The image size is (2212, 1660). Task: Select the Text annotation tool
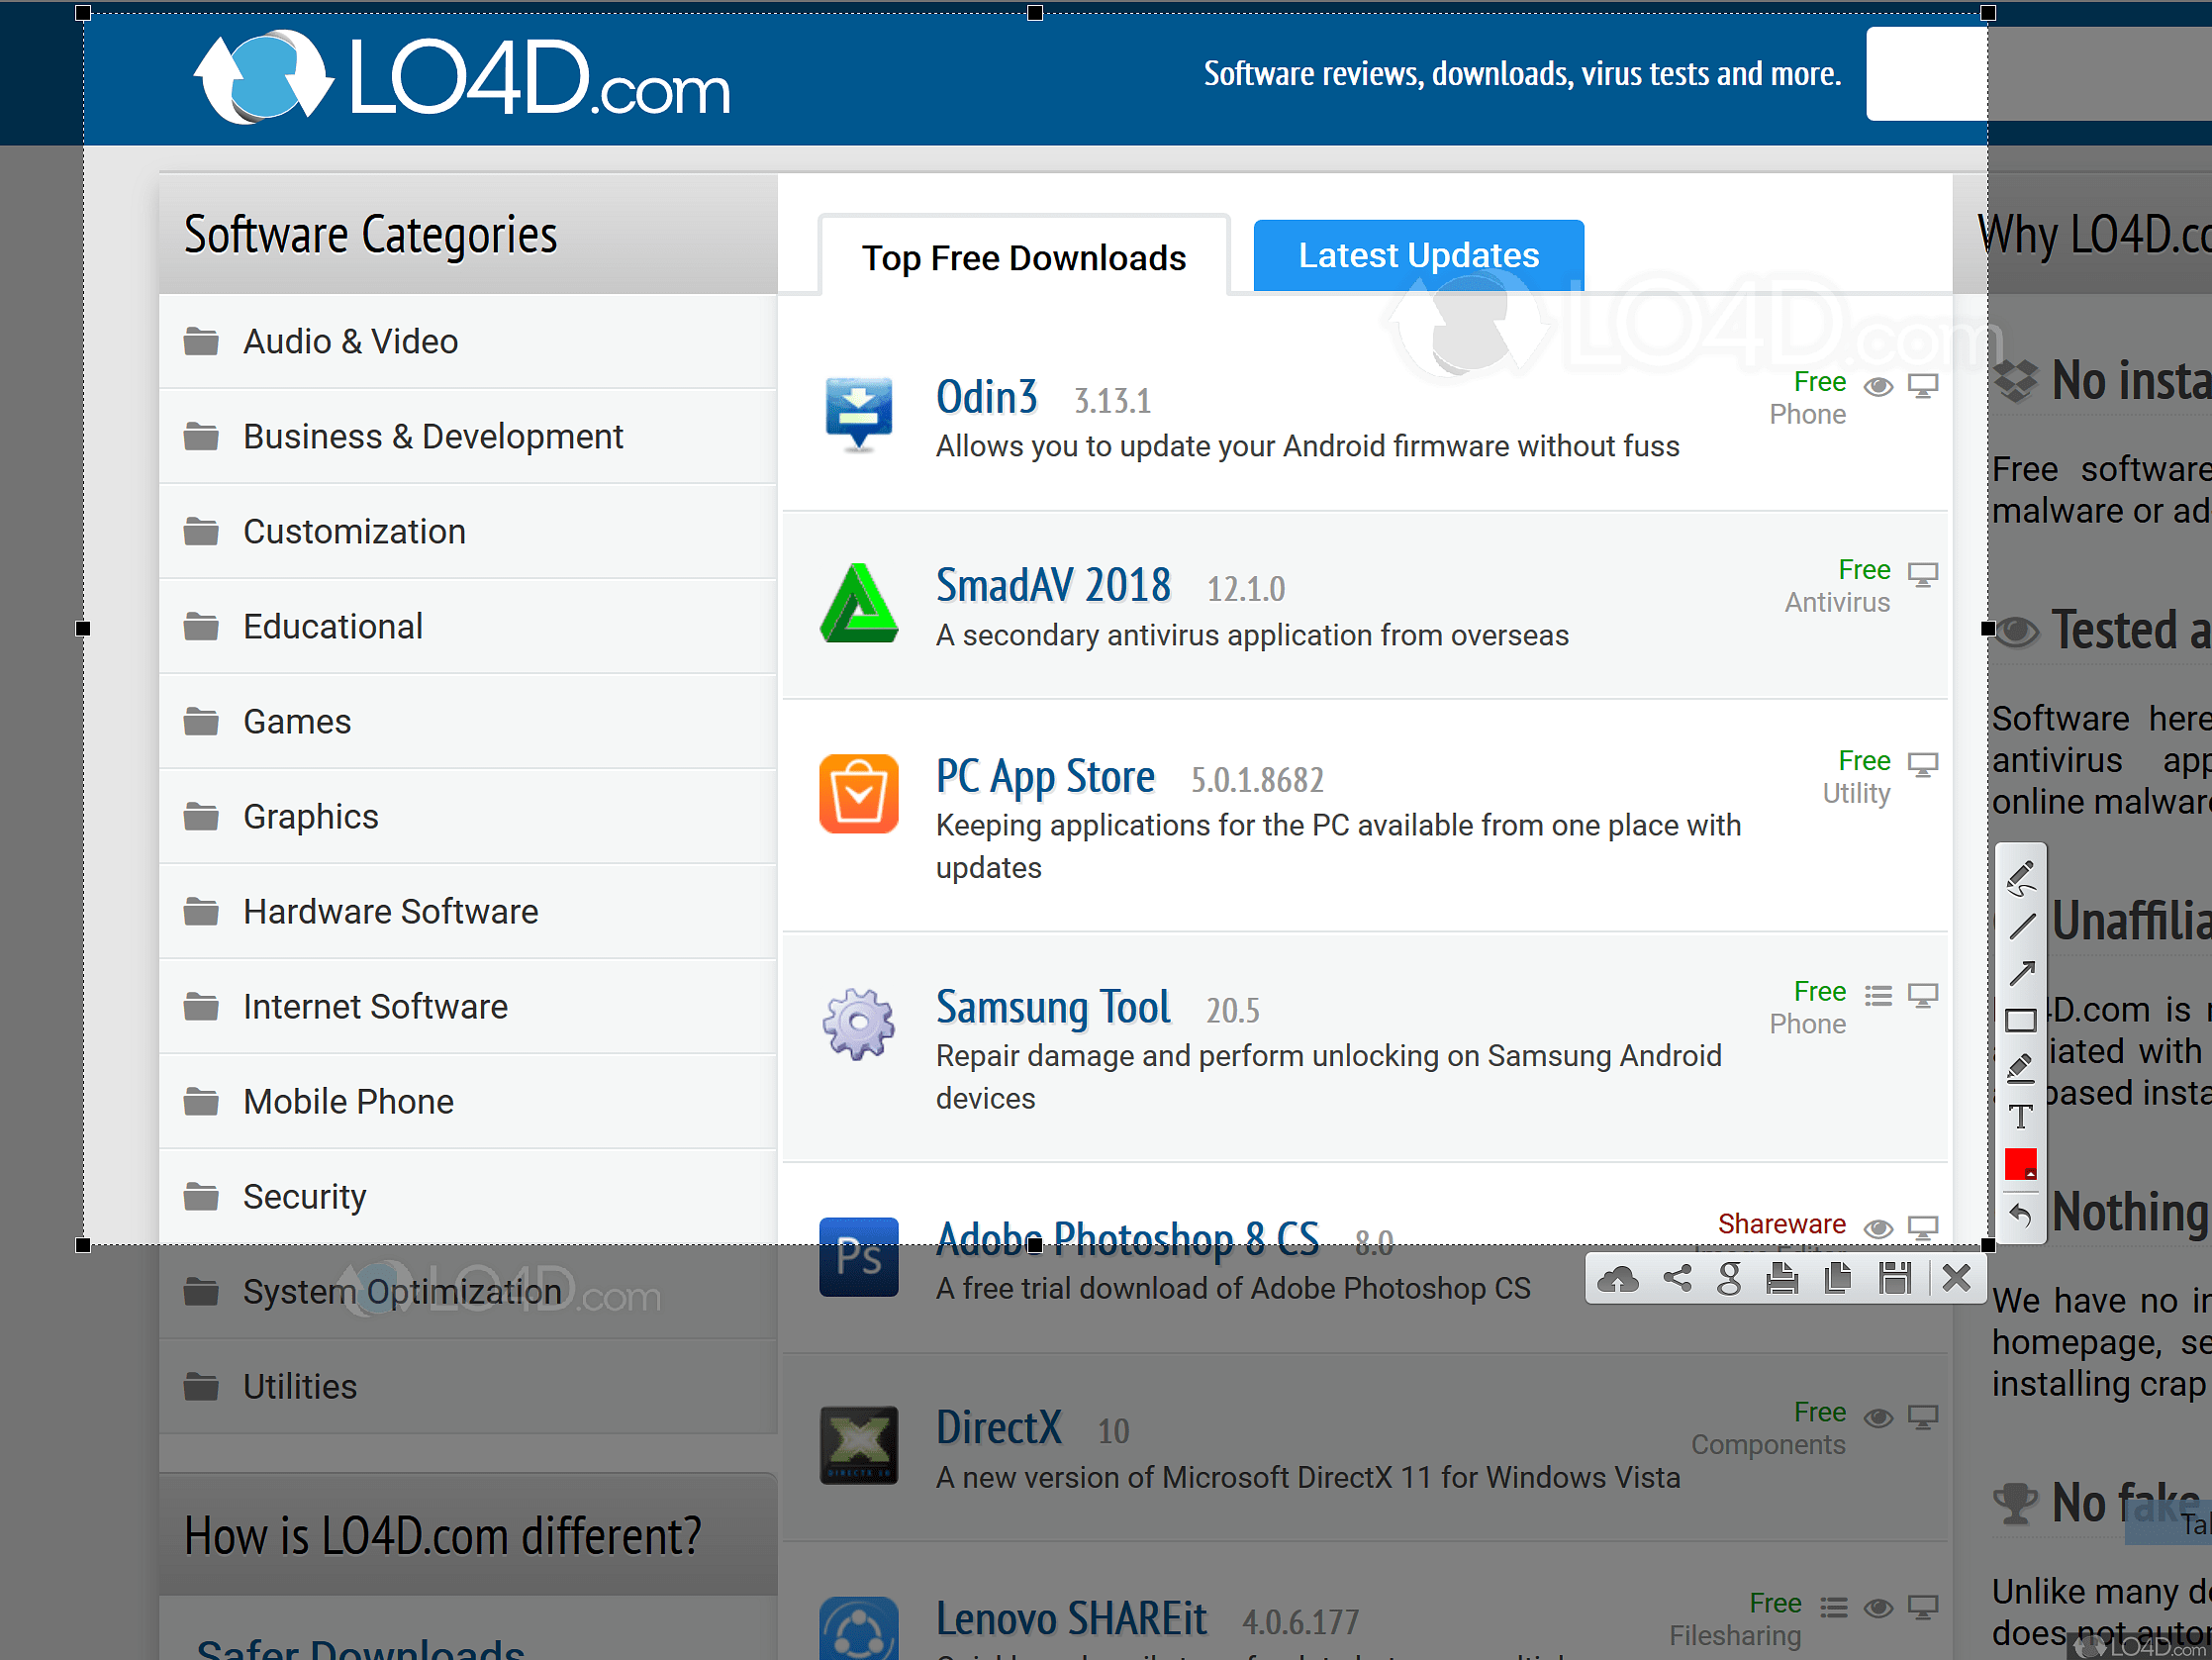[2021, 1116]
